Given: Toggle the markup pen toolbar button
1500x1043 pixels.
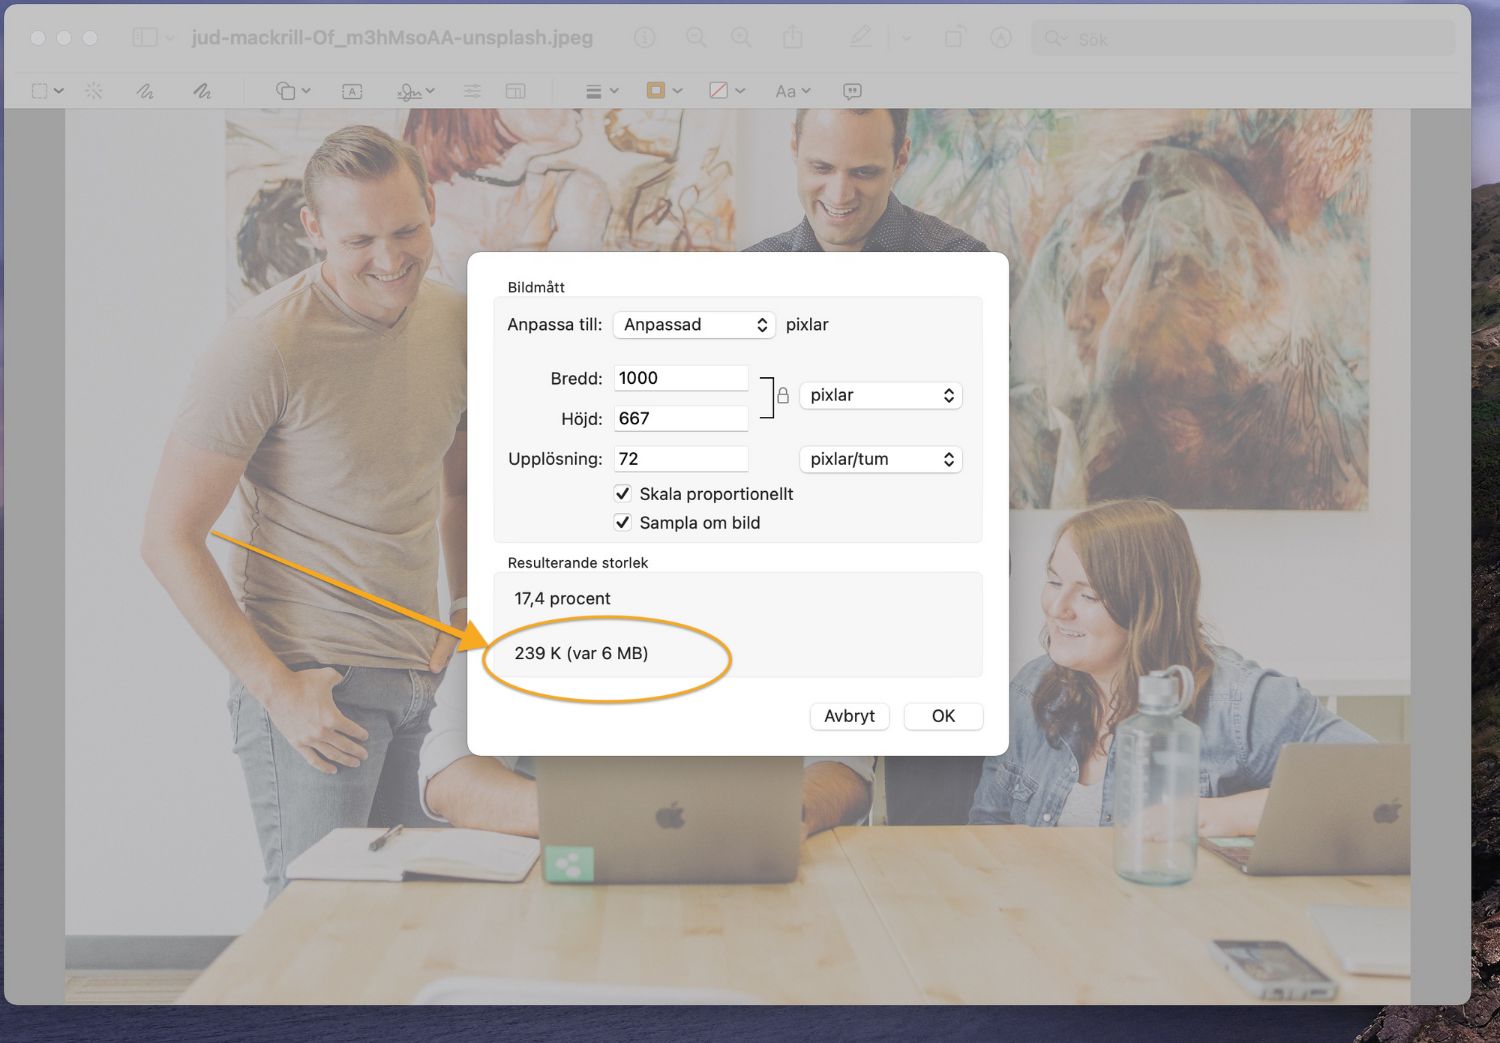Looking at the screenshot, I should (x=860, y=38).
